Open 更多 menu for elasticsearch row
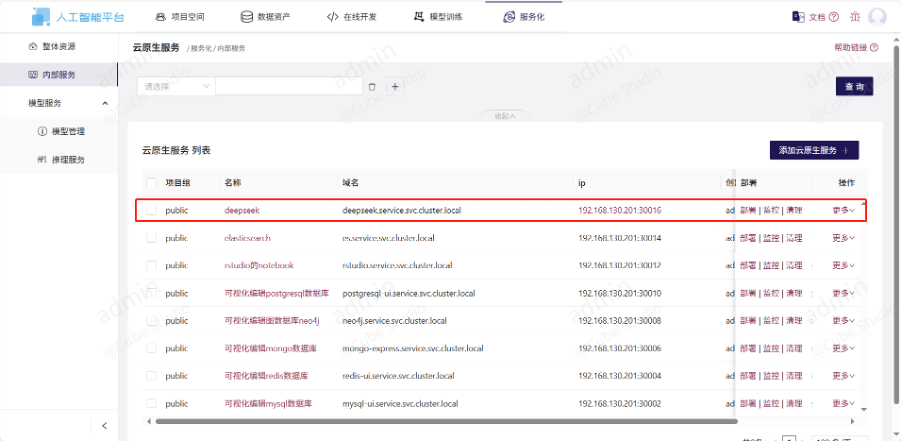The width and height of the screenshot is (902, 442). [x=843, y=238]
